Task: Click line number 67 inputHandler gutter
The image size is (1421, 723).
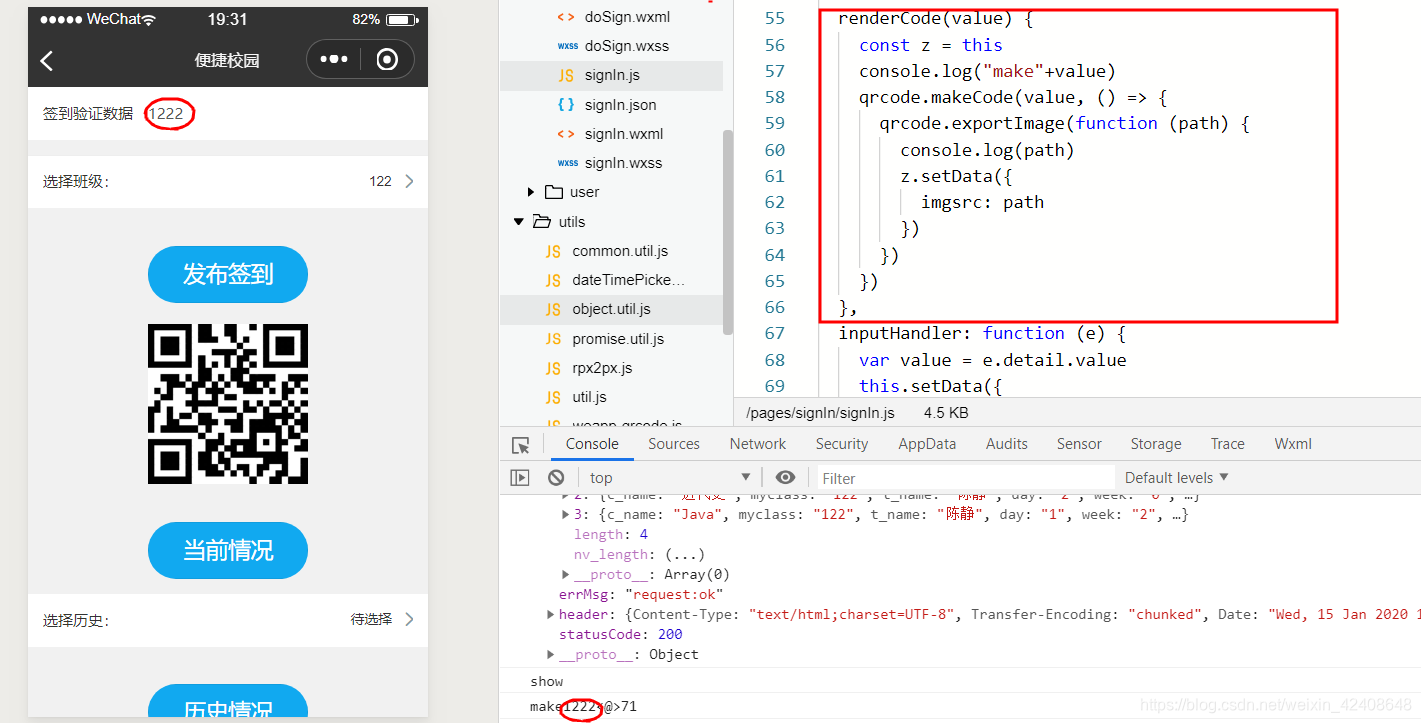Action: click(774, 333)
